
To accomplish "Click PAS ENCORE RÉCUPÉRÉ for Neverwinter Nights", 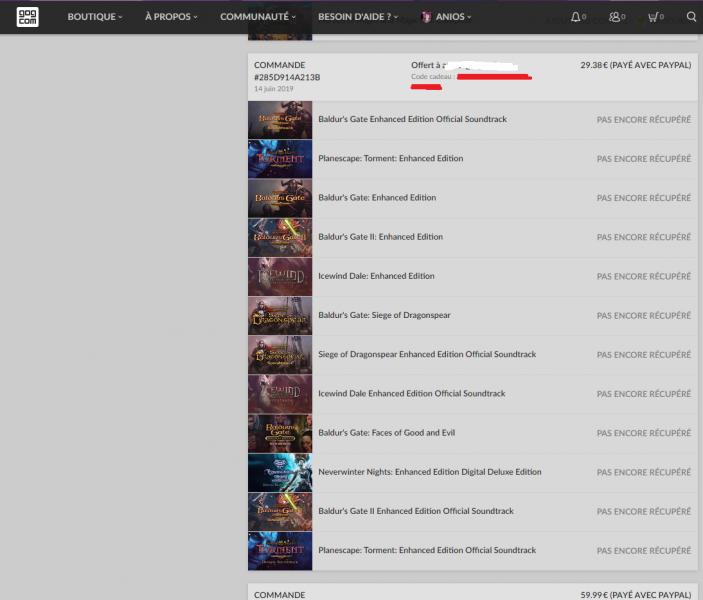I will click(x=644, y=473).
